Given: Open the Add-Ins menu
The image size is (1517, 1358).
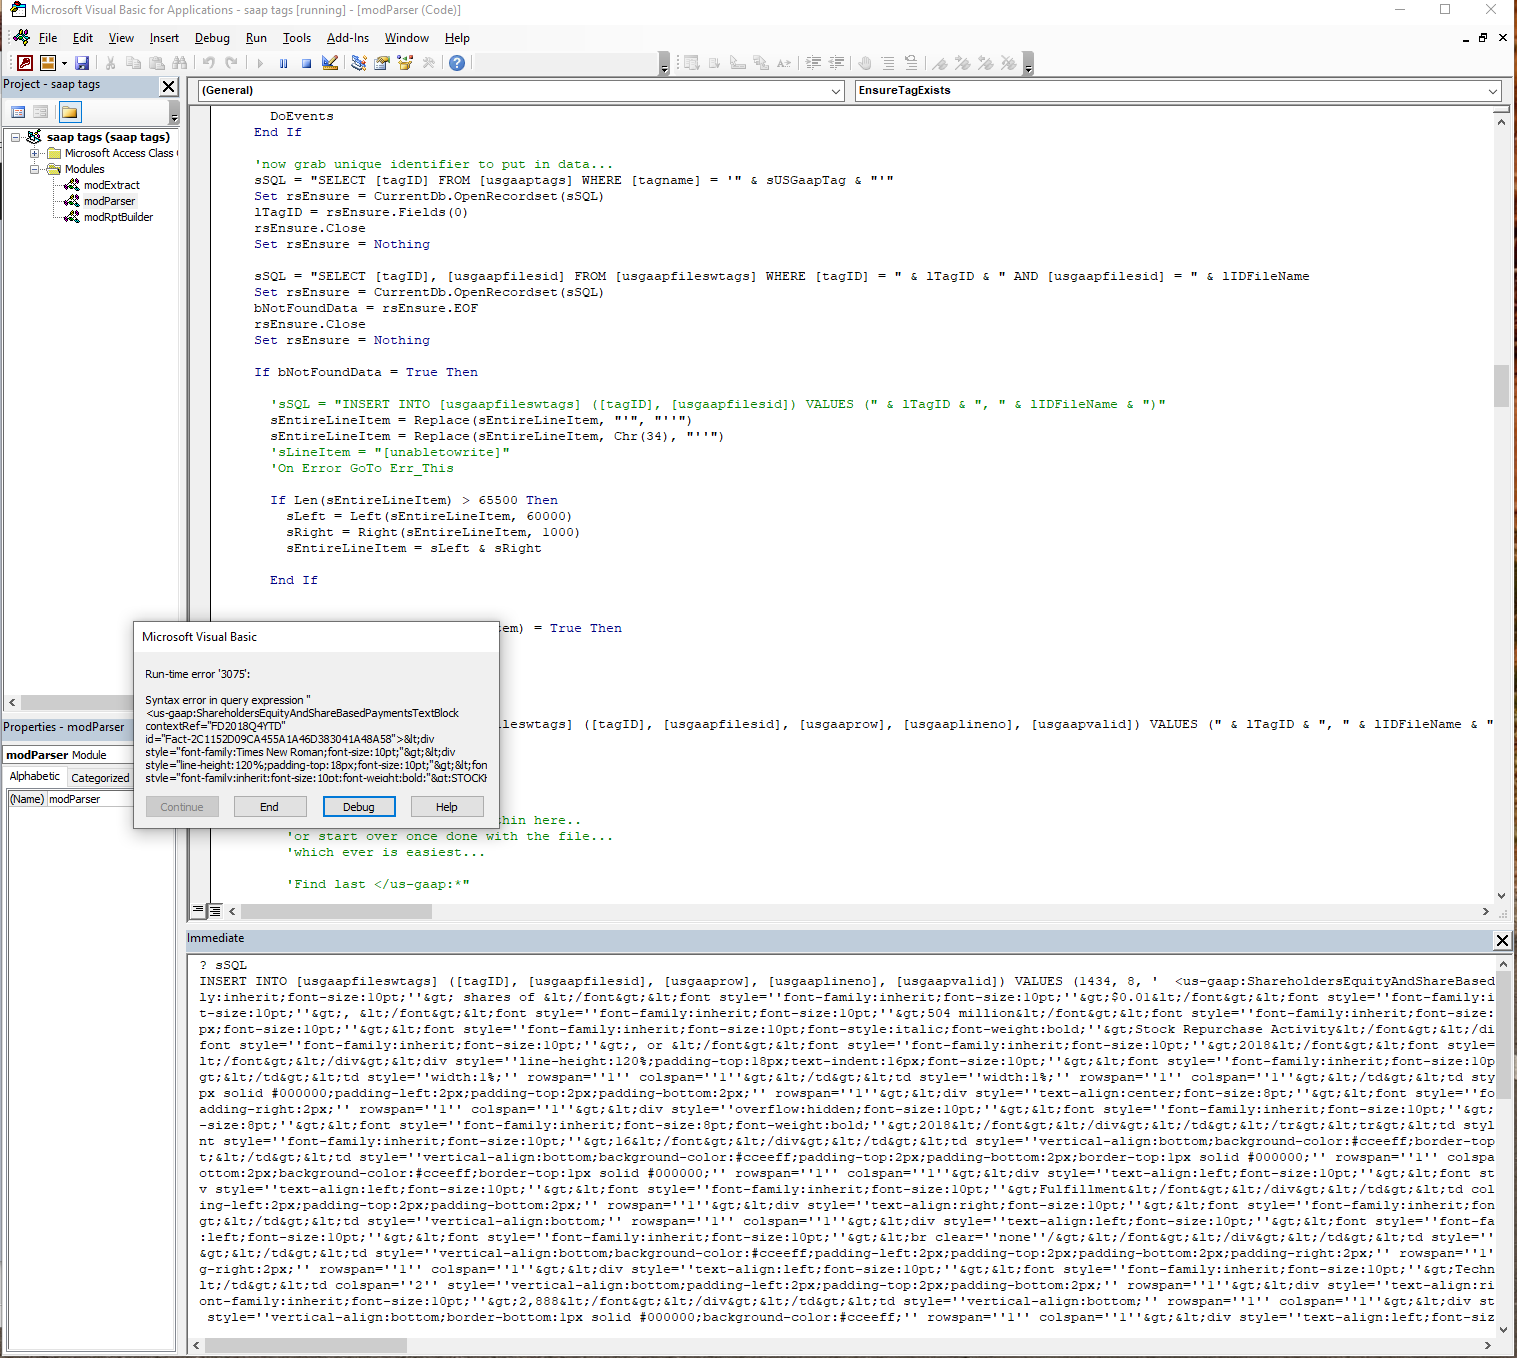Looking at the screenshot, I should click(348, 38).
